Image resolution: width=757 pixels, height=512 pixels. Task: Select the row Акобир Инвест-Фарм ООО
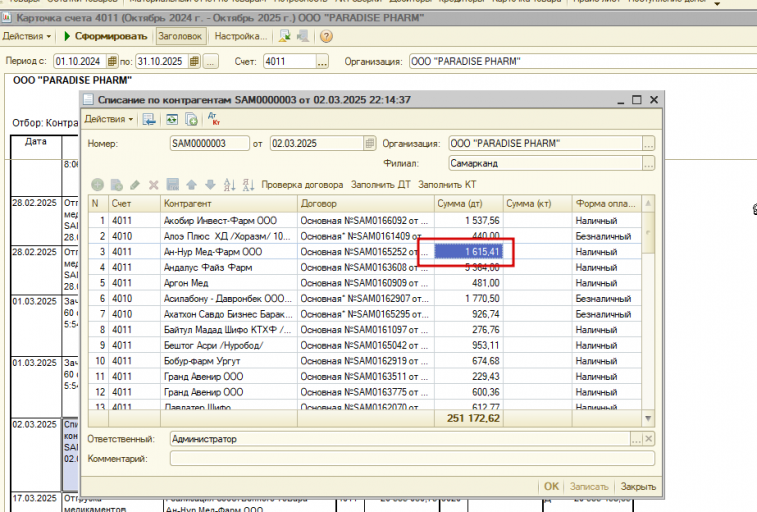tap(365, 221)
